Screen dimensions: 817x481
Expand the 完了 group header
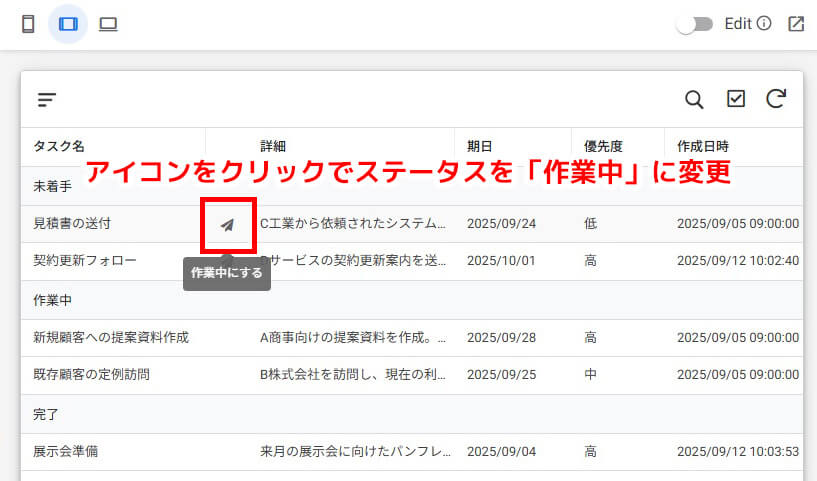[x=46, y=413]
